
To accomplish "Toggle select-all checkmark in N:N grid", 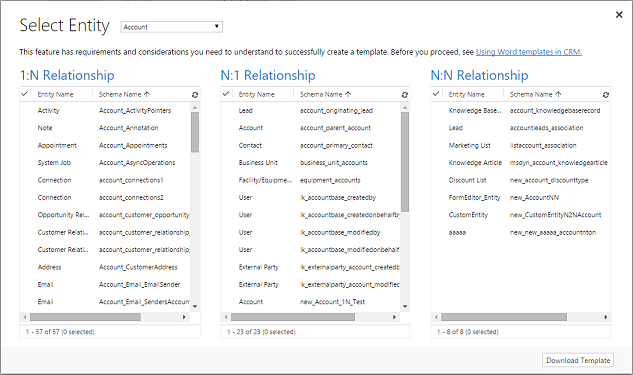I will pos(436,94).
